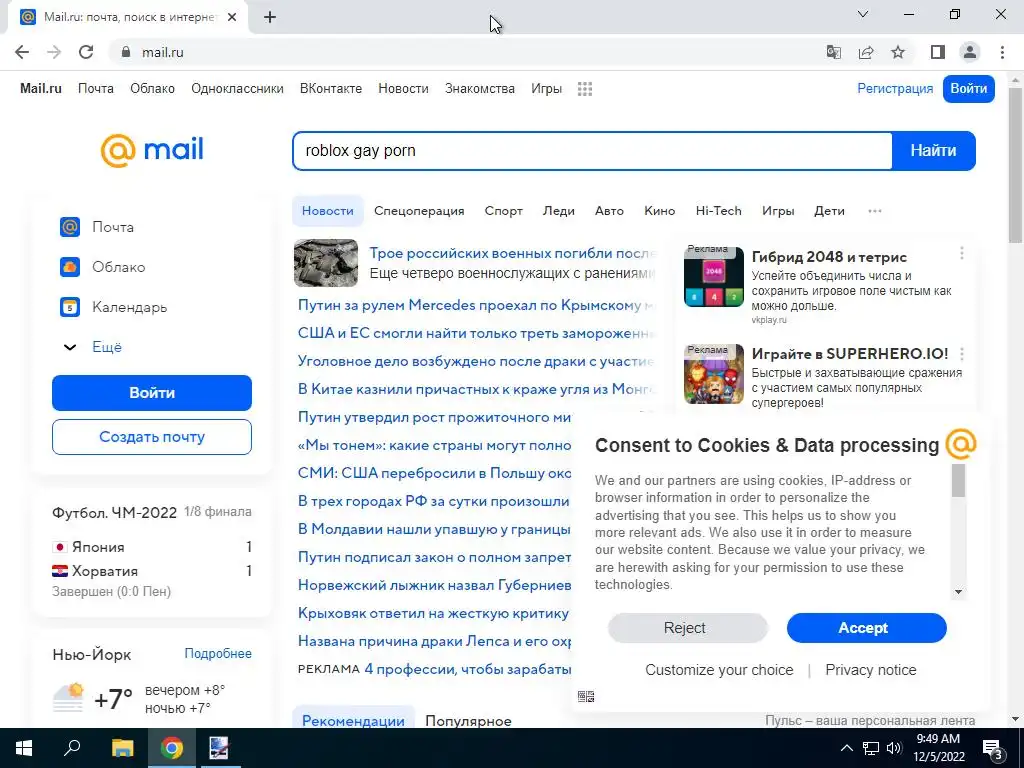
Task: Open volume control in system tray
Action: pos(894,748)
